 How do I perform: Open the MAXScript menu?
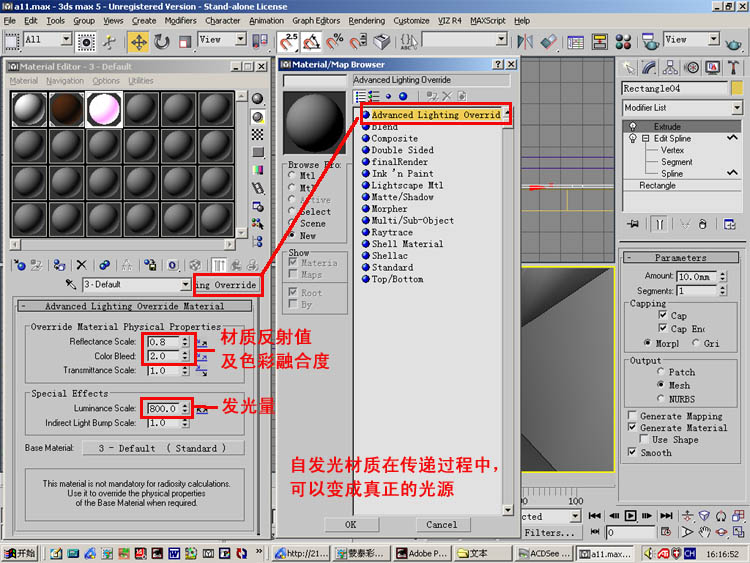[487, 21]
